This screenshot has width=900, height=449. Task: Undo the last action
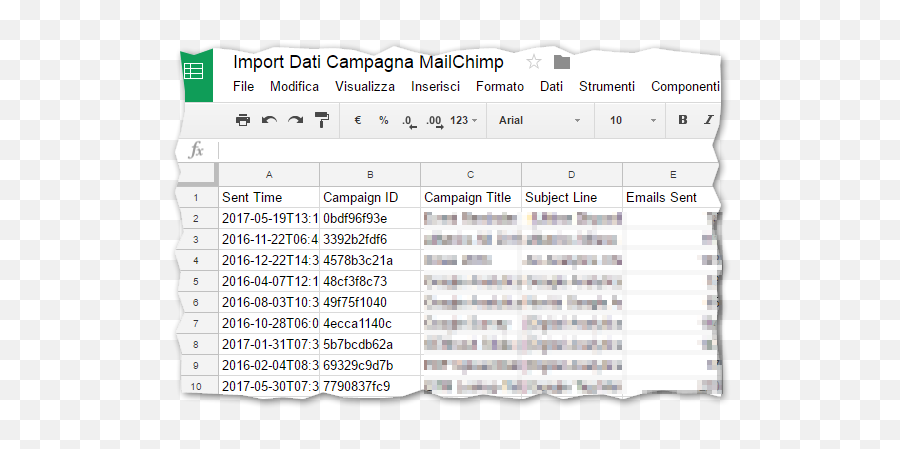269,120
